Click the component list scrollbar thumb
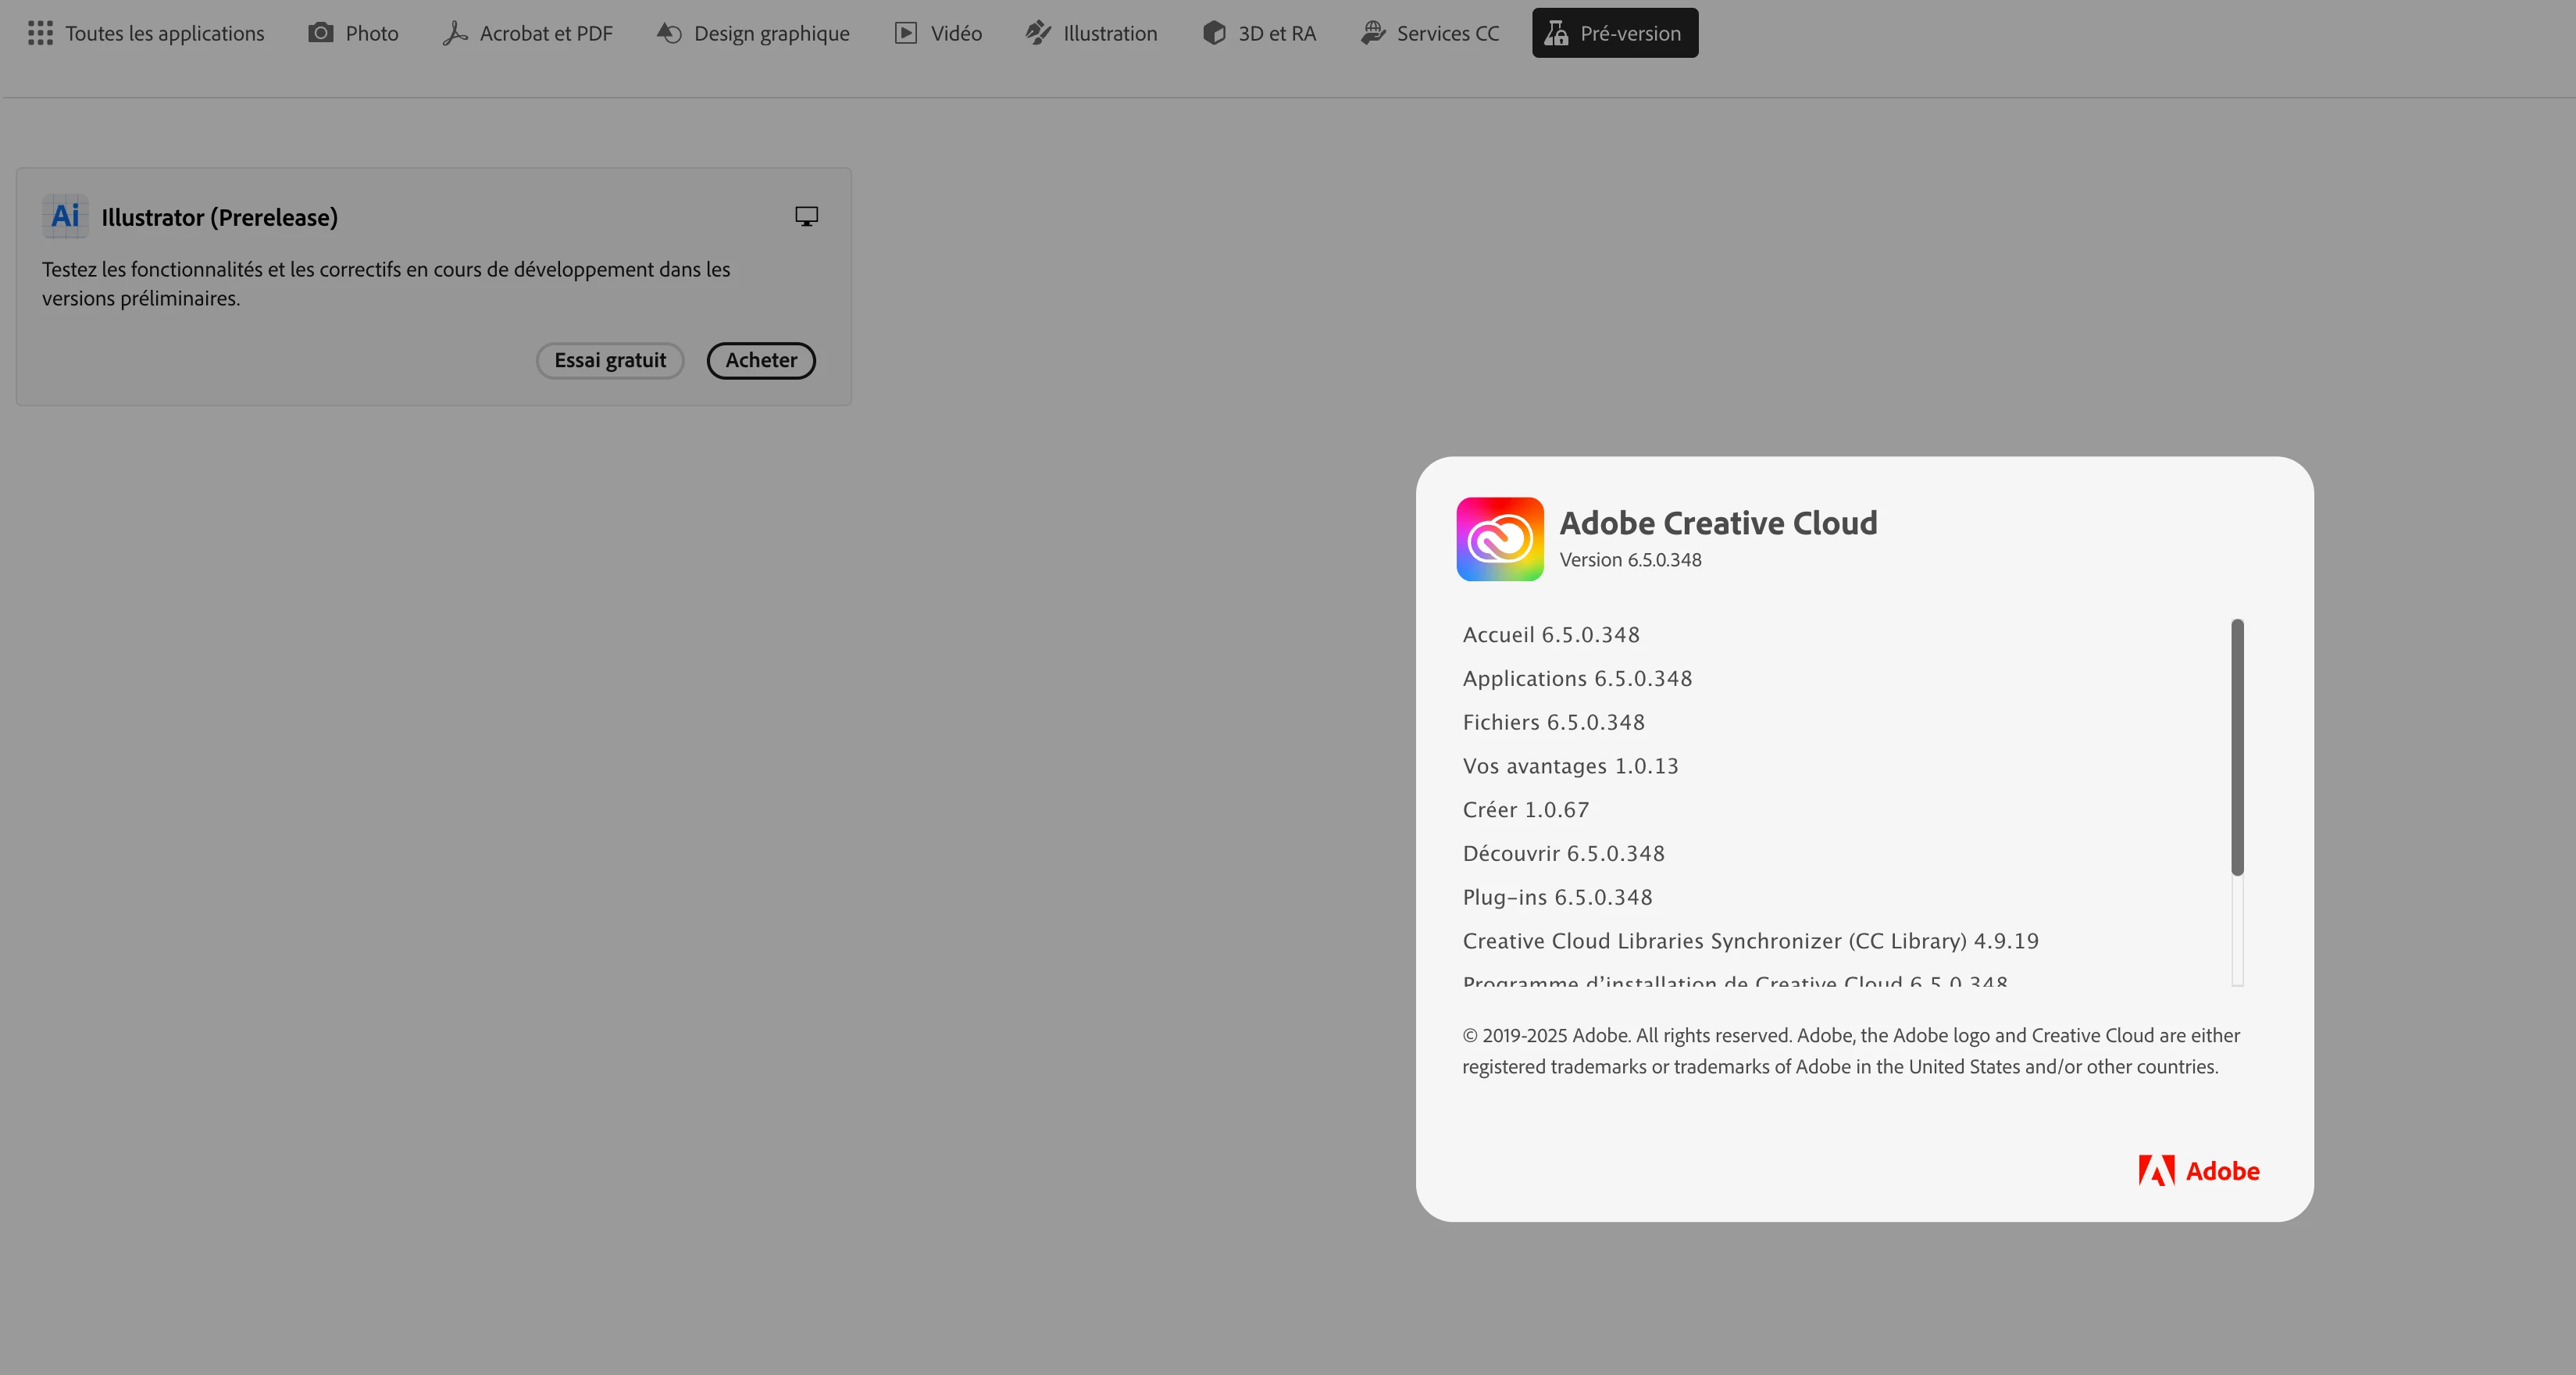 tap(2237, 746)
